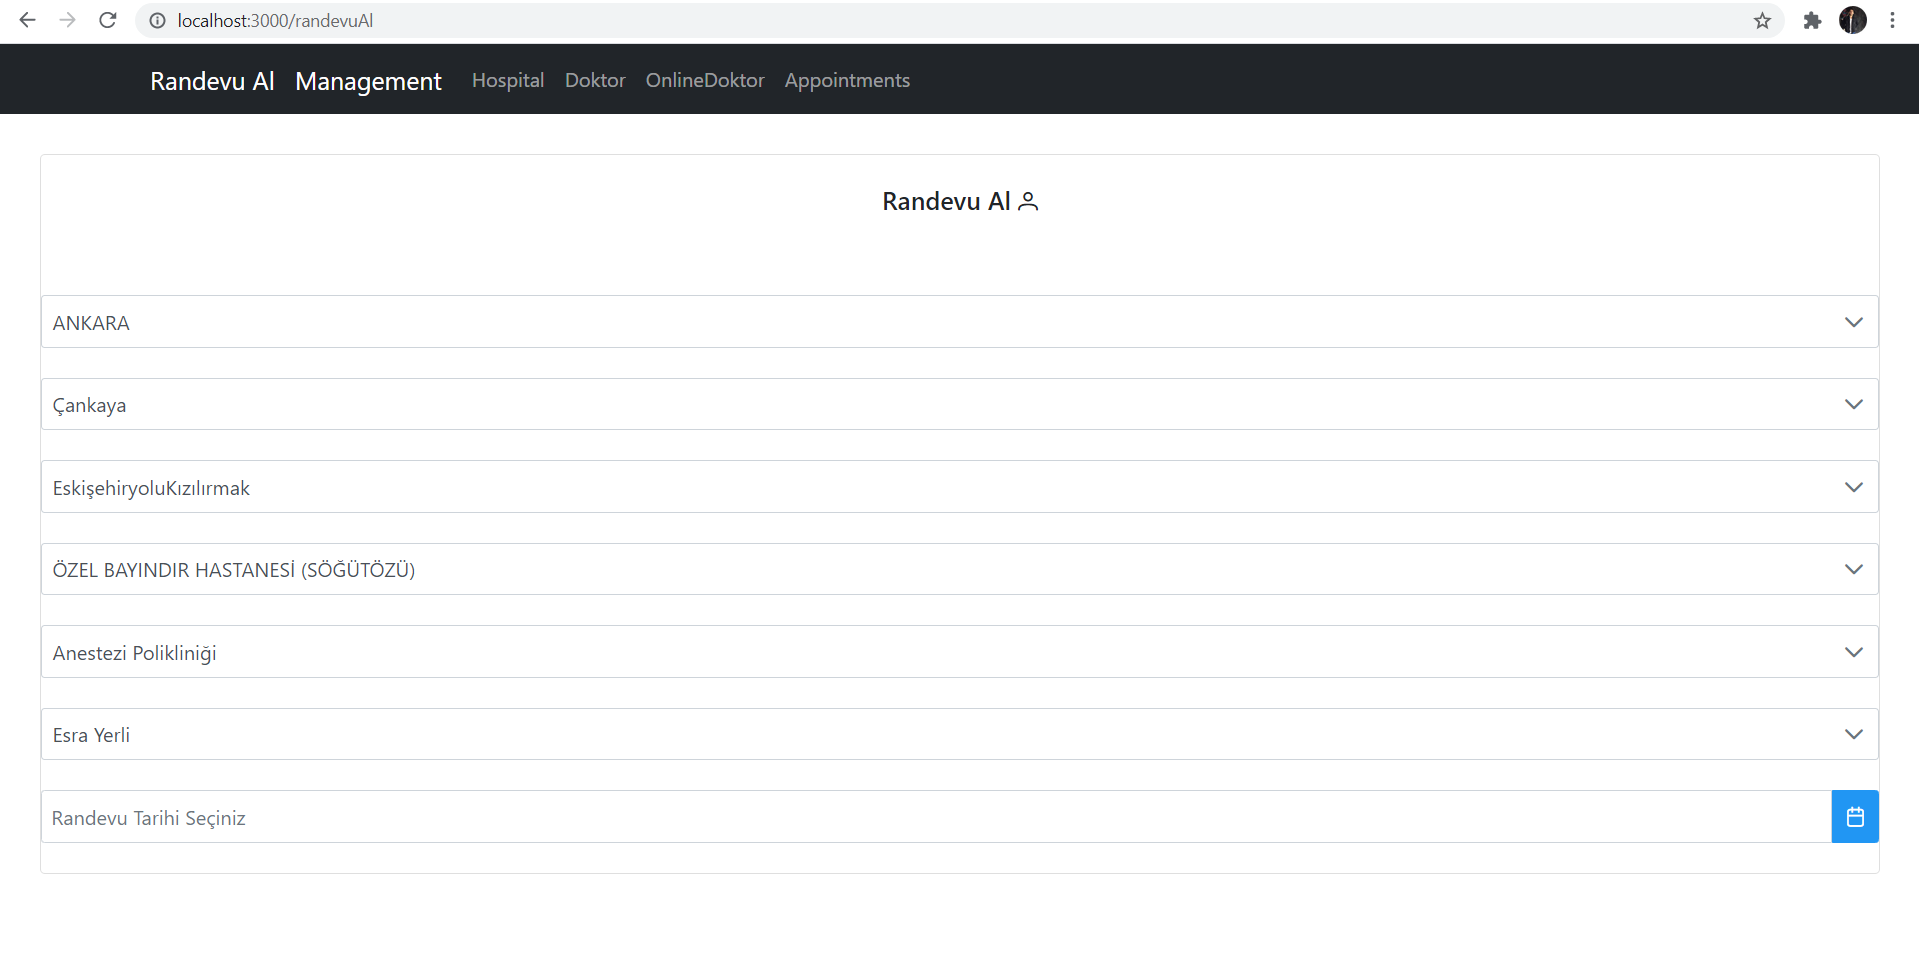Click the profile avatar icon
This screenshot has width=1919, height=971.
click(1853, 20)
